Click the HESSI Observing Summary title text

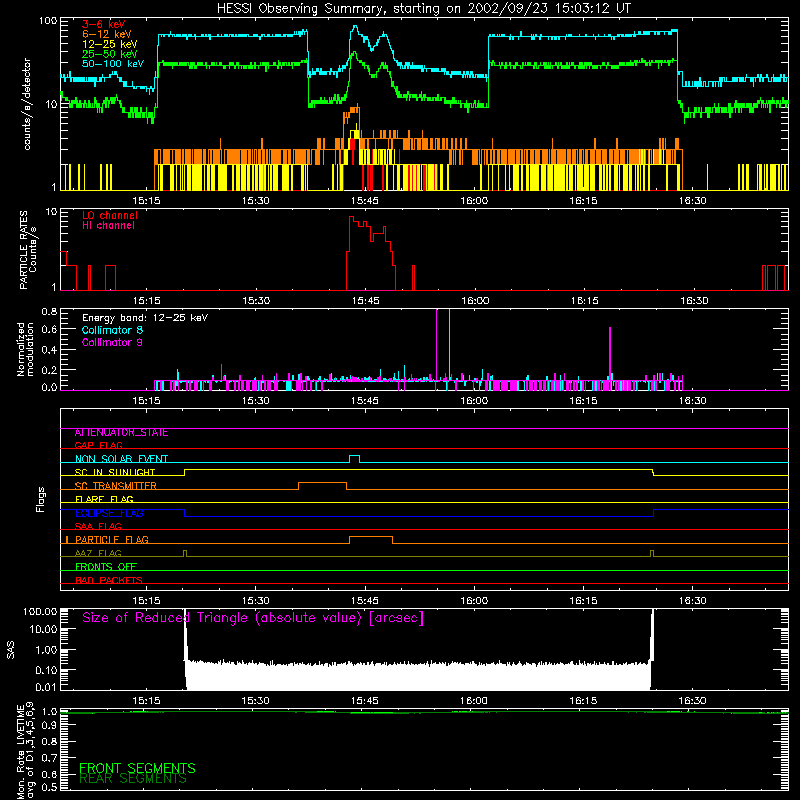coord(423,9)
